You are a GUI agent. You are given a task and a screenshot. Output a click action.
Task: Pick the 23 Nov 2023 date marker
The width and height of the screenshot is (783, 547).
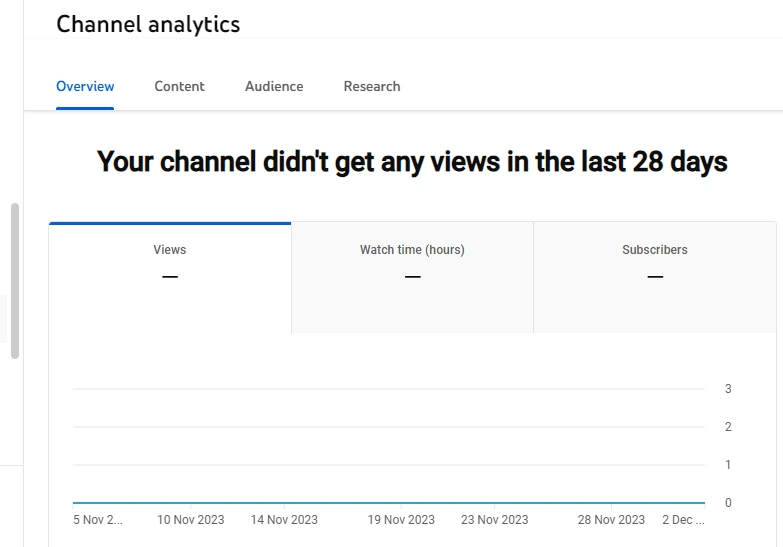pos(494,520)
